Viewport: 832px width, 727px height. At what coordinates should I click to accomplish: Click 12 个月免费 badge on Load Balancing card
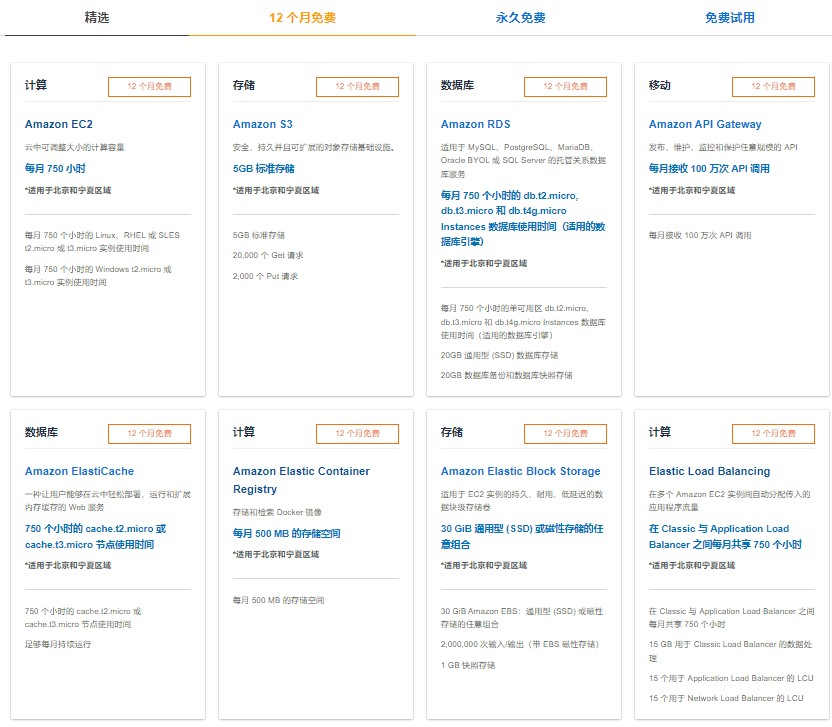point(773,434)
